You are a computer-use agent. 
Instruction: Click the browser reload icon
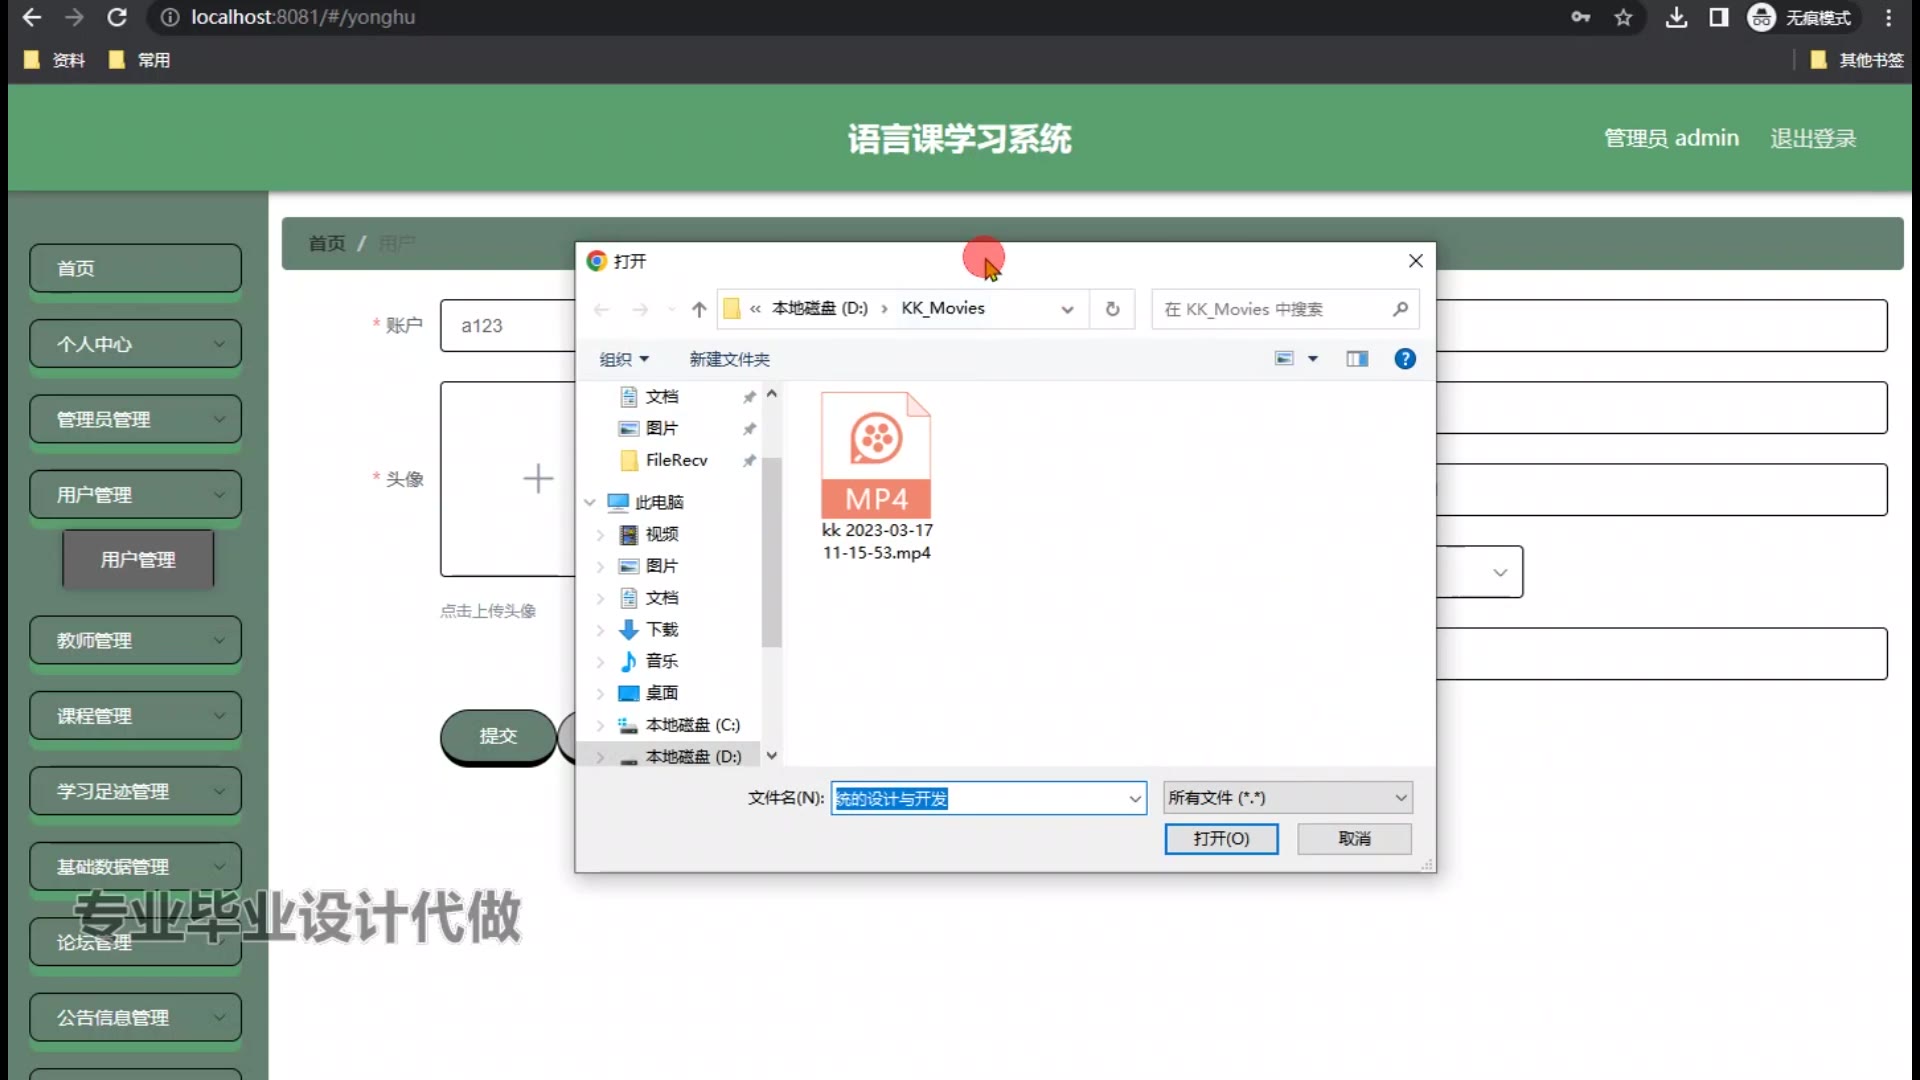point(117,17)
